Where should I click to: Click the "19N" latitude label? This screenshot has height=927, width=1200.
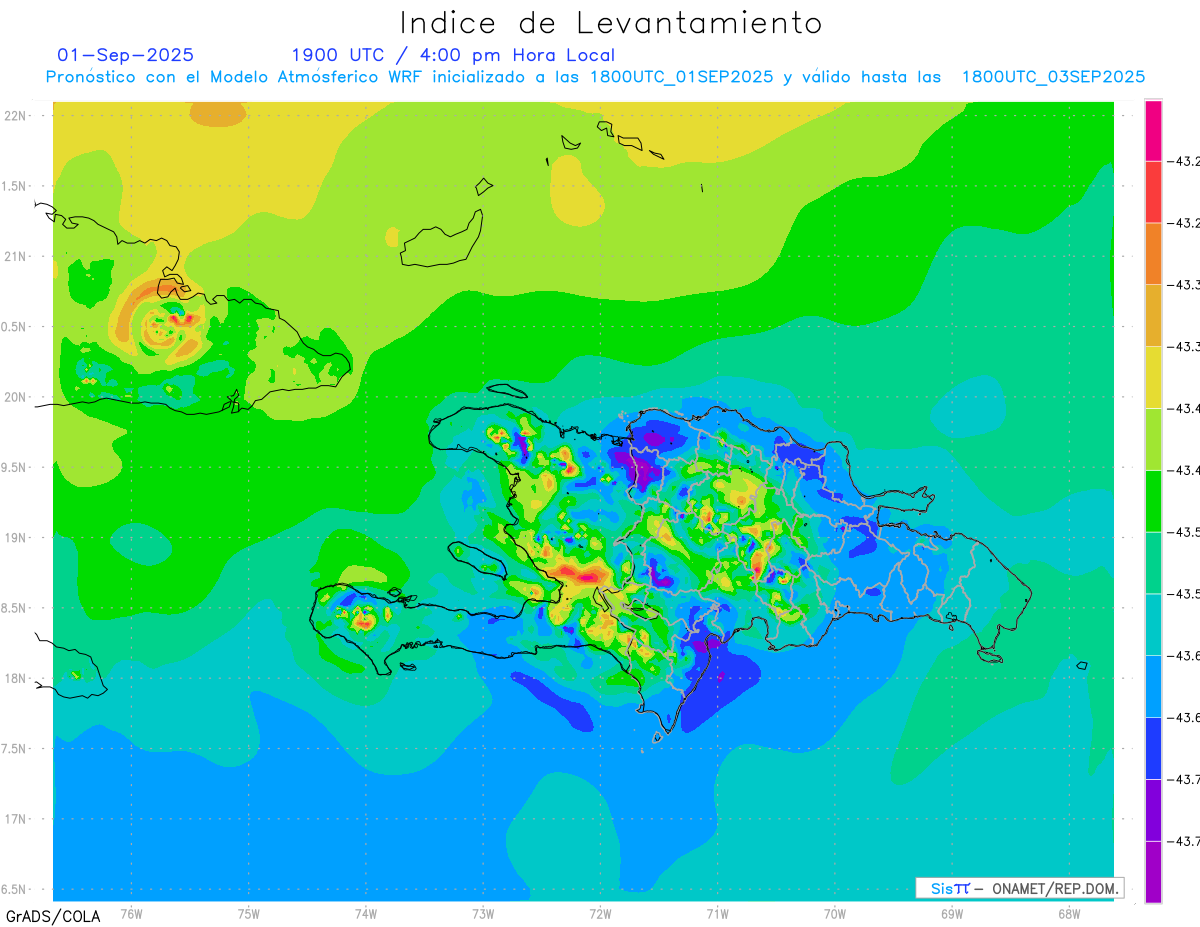(x=15, y=538)
